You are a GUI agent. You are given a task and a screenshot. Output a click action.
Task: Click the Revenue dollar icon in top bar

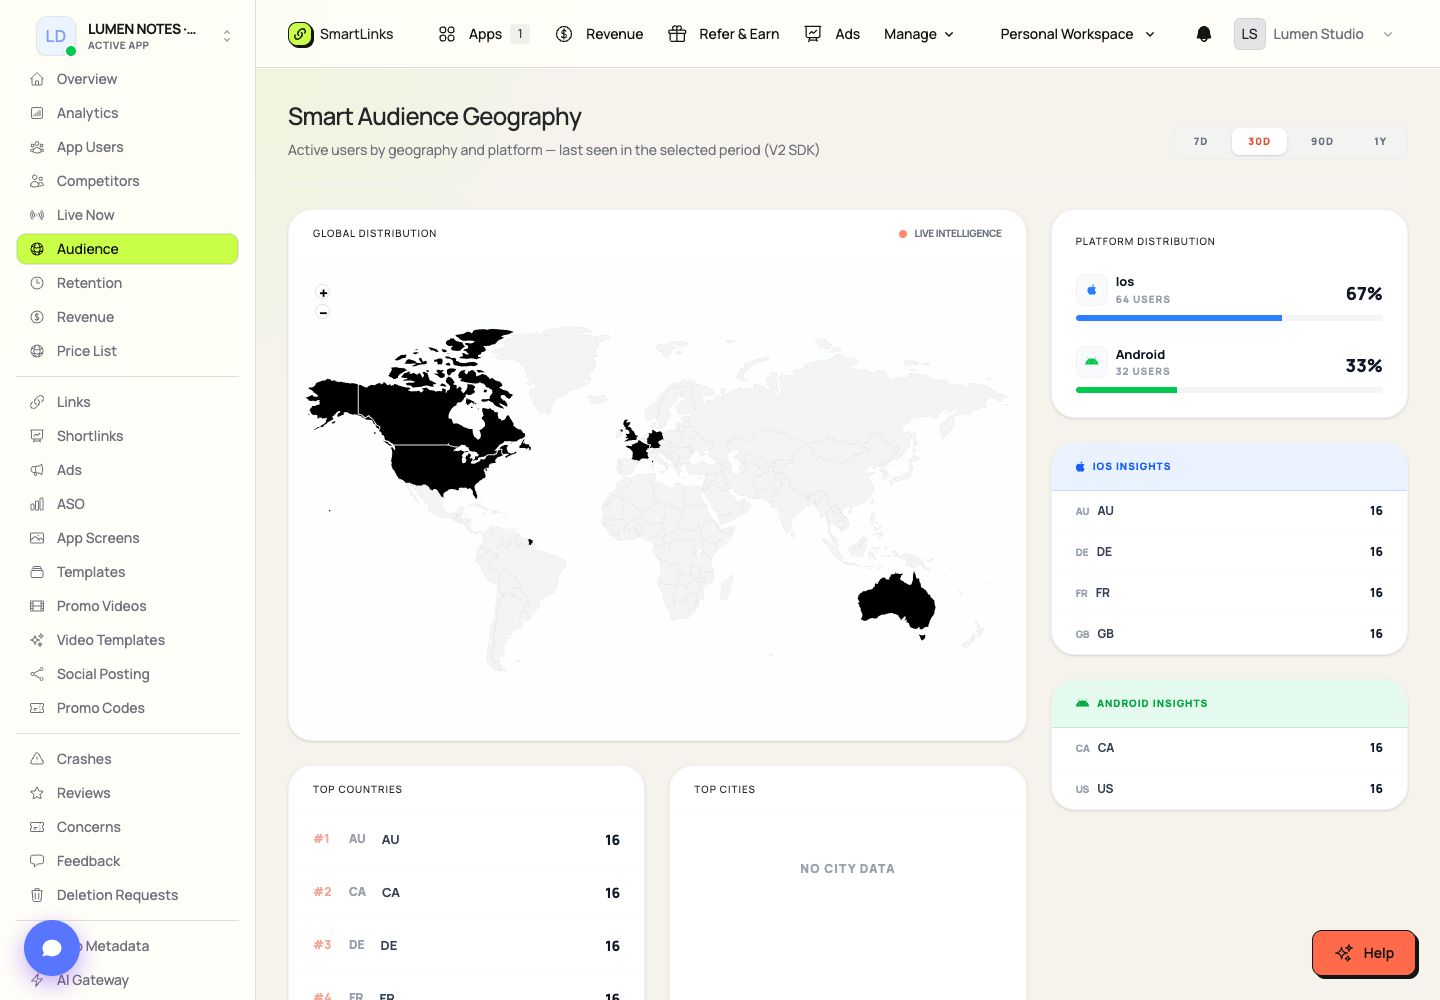564,34
